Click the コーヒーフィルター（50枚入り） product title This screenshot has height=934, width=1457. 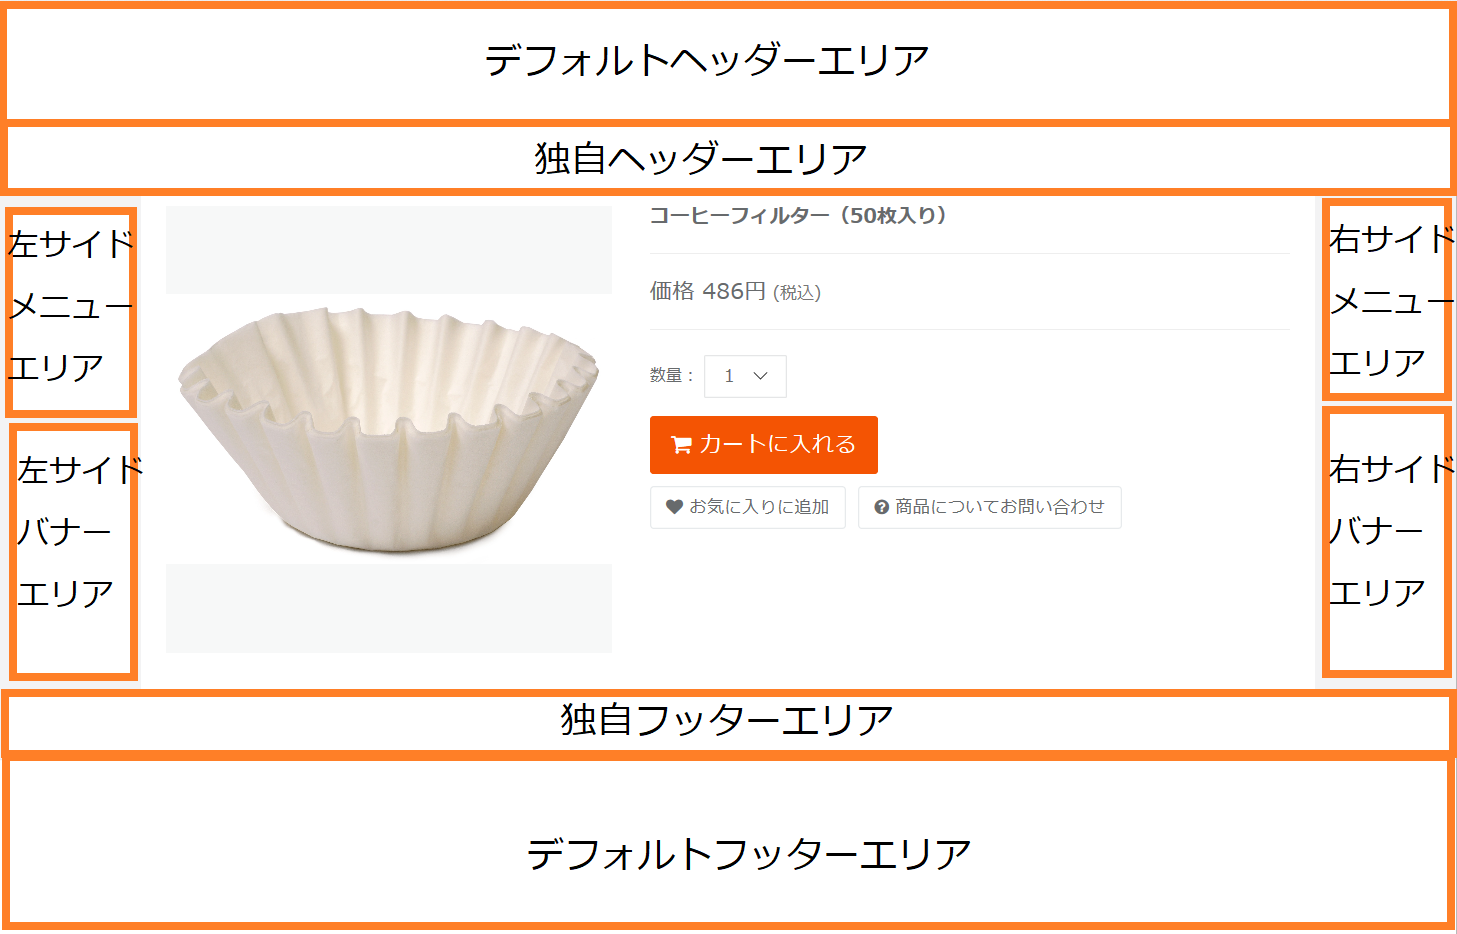click(x=798, y=215)
